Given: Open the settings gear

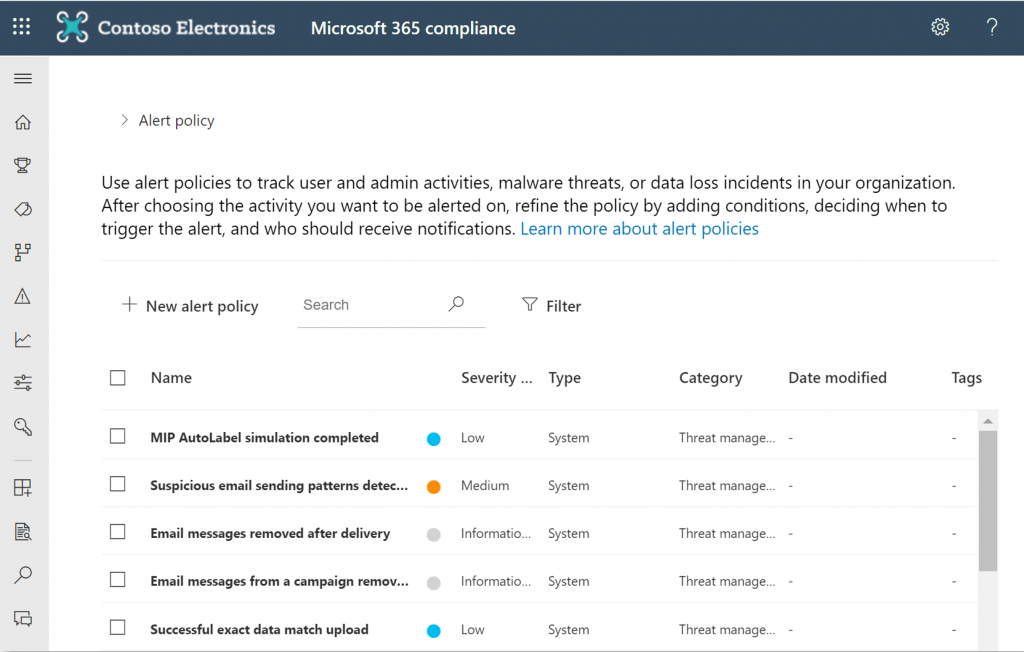Looking at the screenshot, I should coord(940,27).
